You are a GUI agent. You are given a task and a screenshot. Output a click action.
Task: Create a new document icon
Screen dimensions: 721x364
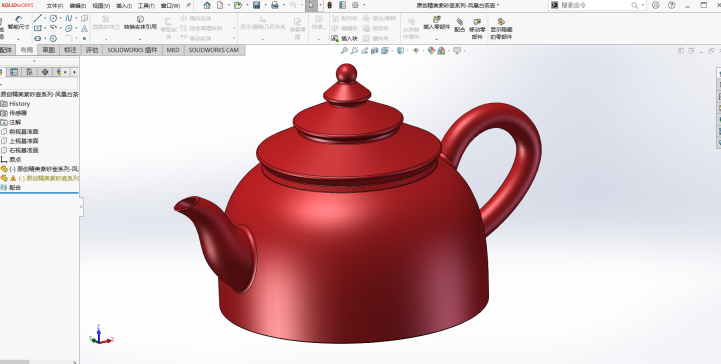[x=220, y=5]
